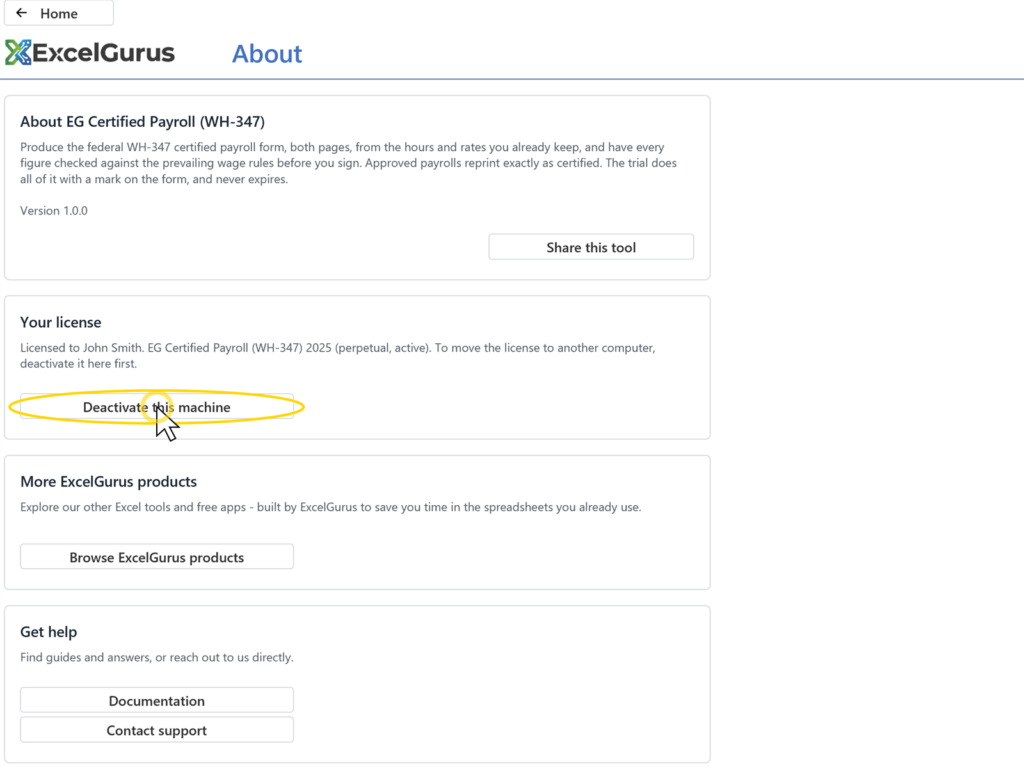Open the Documentation button

click(x=157, y=700)
